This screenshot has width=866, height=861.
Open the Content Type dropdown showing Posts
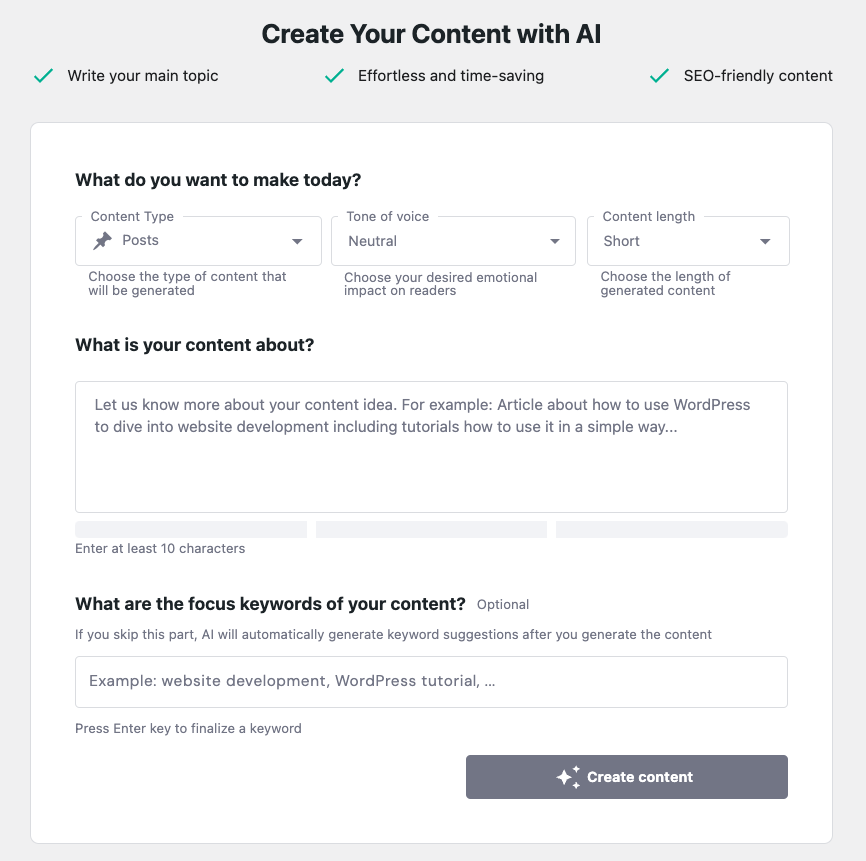(x=197, y=241)
